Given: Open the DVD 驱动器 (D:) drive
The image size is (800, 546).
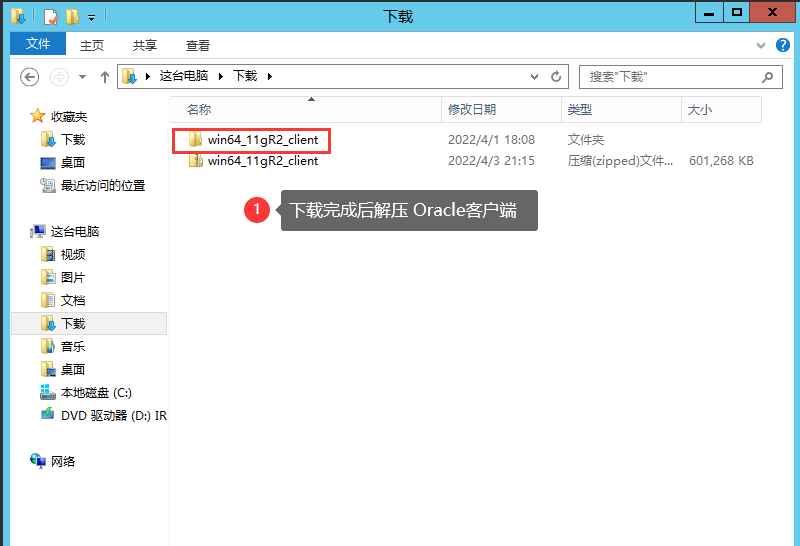Looking at the screenshot, I should coord(114,415).
